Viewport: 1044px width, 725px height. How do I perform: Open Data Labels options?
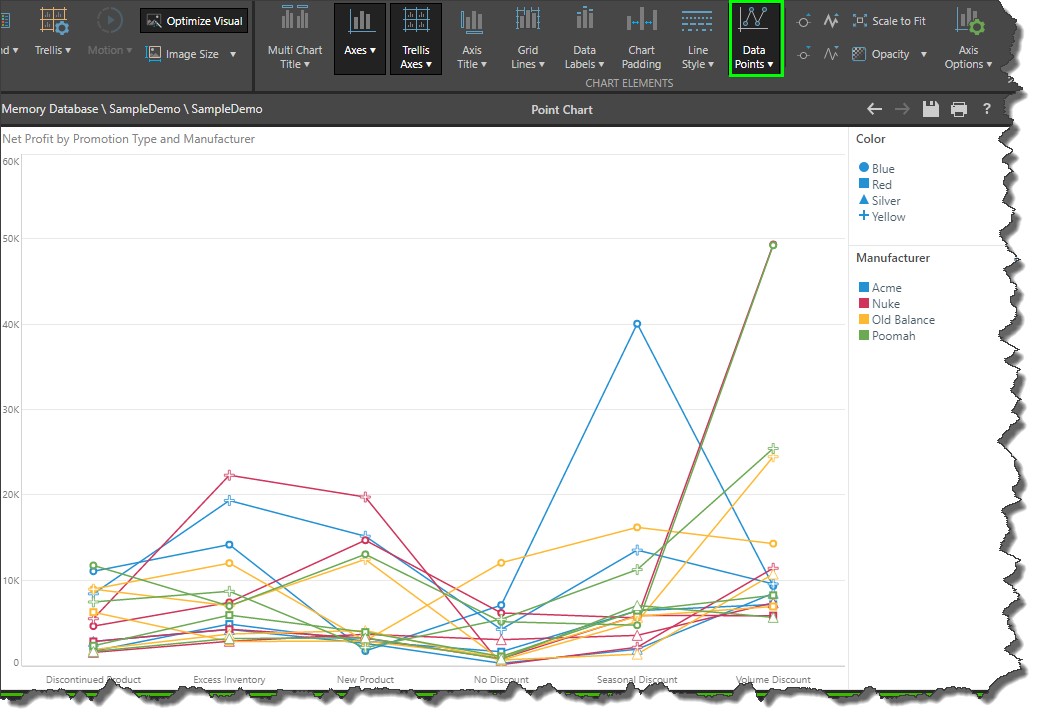(x=584, y=39)
